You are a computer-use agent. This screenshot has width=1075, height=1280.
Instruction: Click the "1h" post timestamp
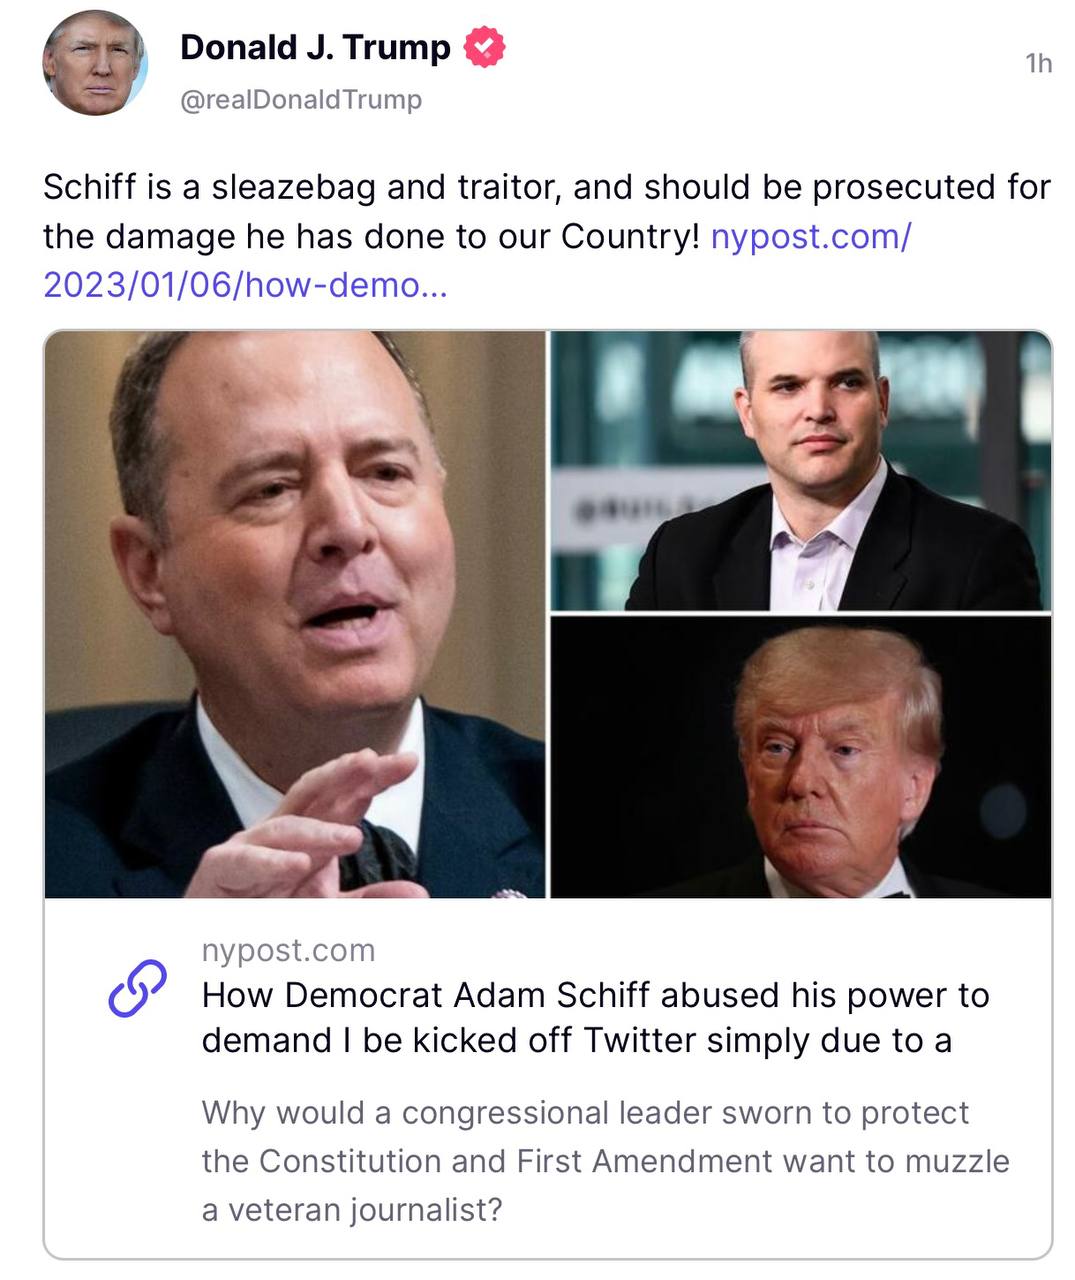pos(1038,64)
